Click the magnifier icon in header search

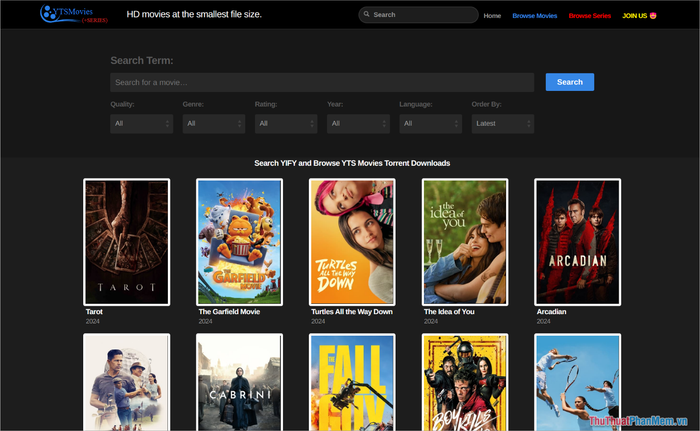(x=367, y=15)
